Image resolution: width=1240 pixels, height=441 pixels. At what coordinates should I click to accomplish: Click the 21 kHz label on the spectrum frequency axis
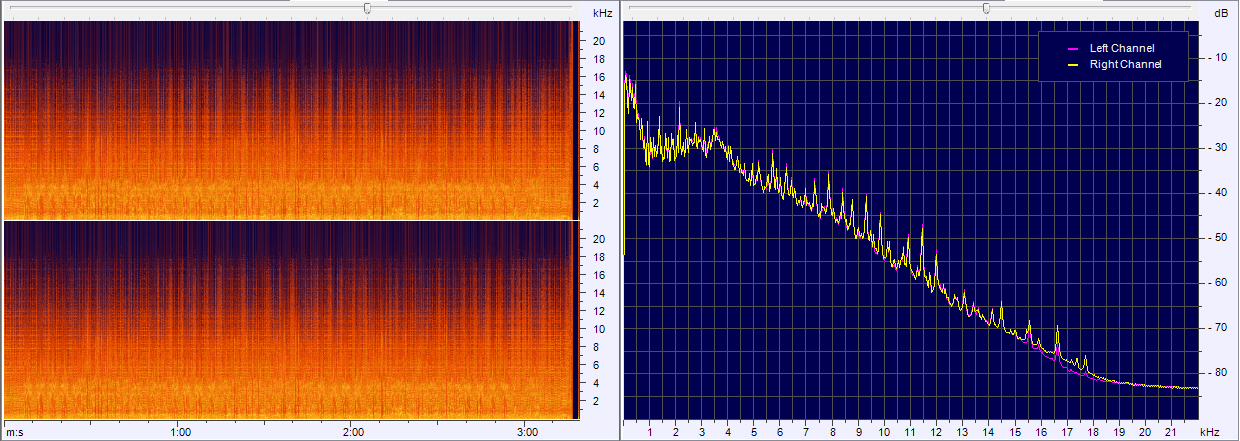point(1171,432)
